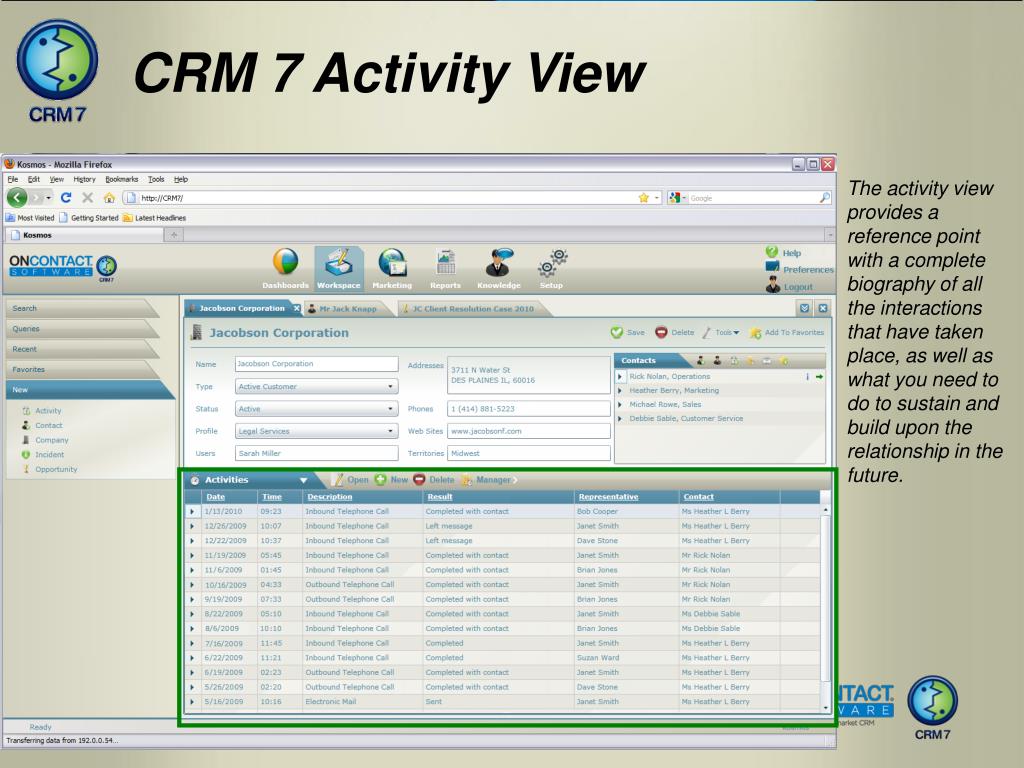Create a New activity
1024x768 pixels.
392,480
